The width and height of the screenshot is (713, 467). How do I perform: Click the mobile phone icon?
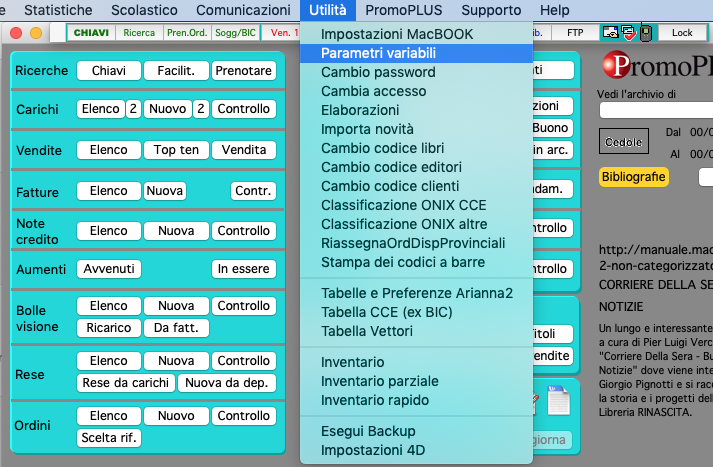coord(645,33)
